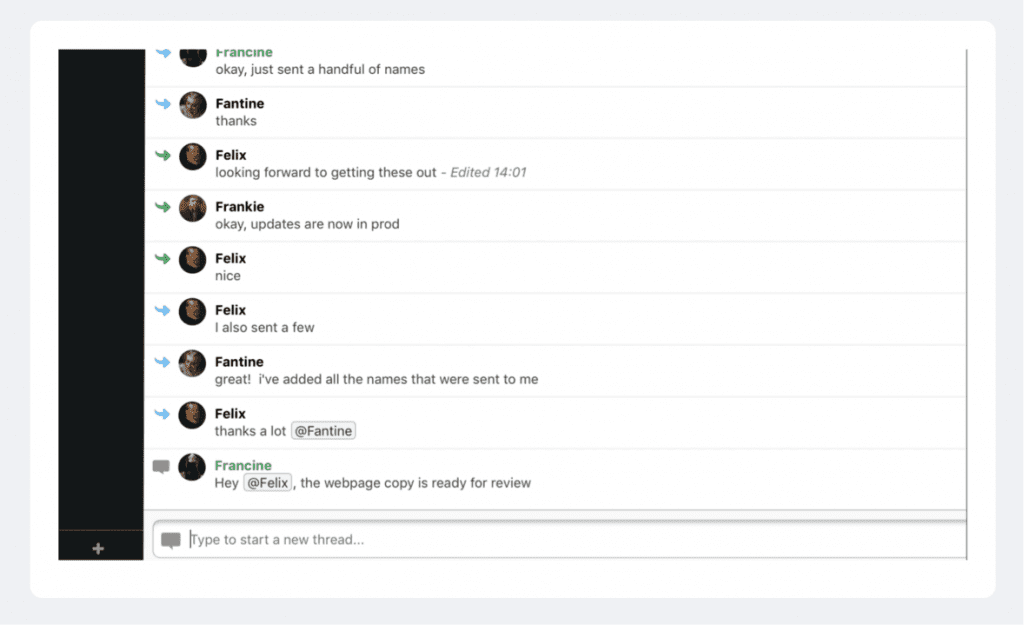Image resolution: width=1024 pixels, height=625 pixels.
Task: Click the blue reply arrow next to "I also sent a few"
Action: coord(163,310)
